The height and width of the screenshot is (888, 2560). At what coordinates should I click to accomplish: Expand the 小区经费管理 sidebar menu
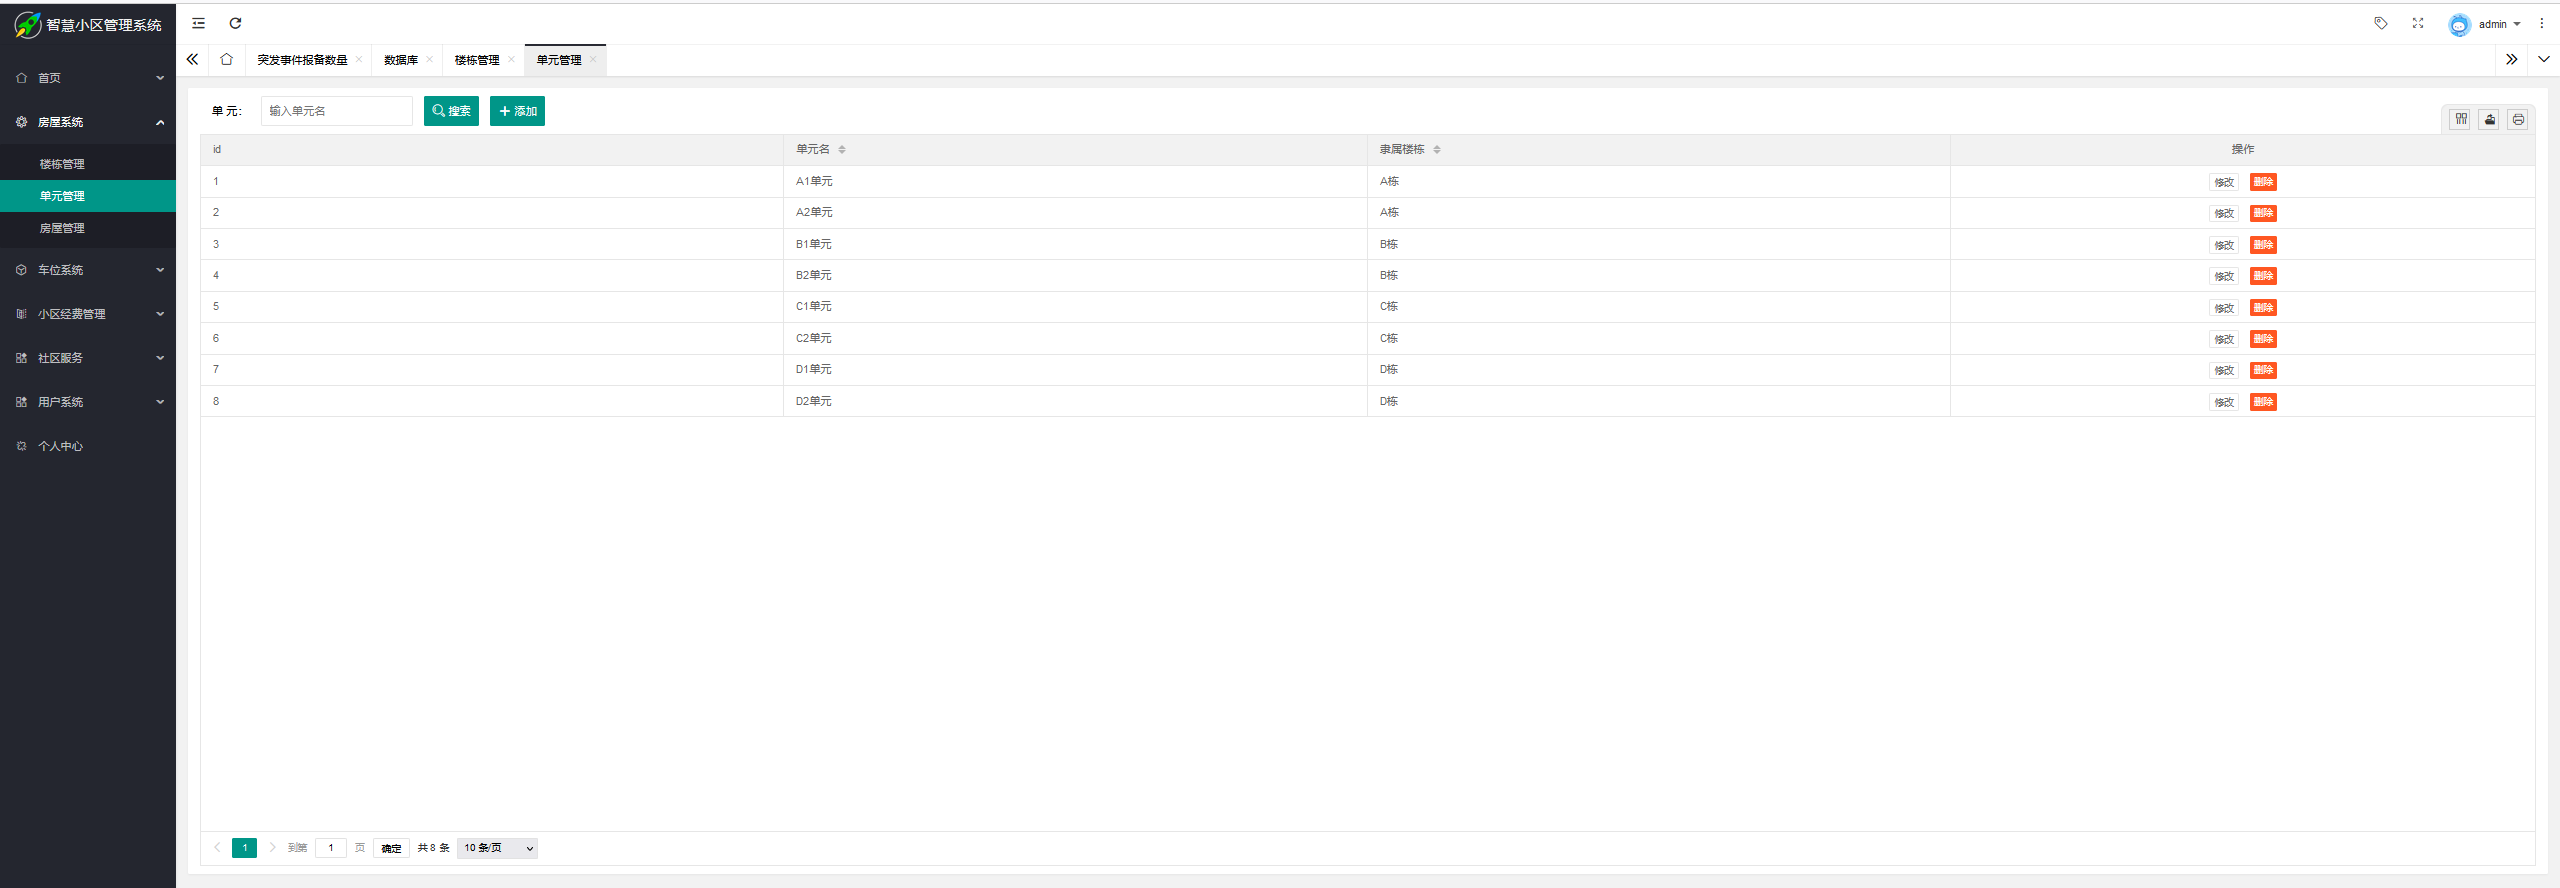tap(88, 314)
